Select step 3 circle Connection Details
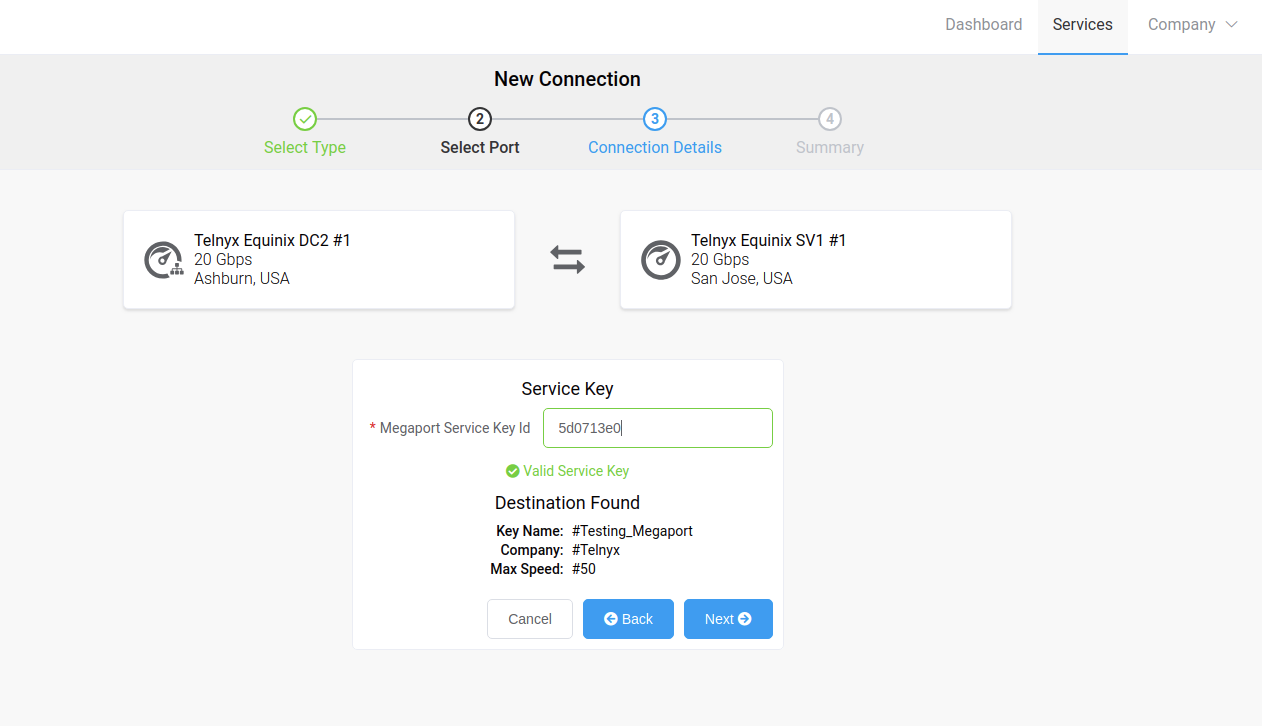The width and height of the screenshot is (1262, 726). tap(655, 119)
